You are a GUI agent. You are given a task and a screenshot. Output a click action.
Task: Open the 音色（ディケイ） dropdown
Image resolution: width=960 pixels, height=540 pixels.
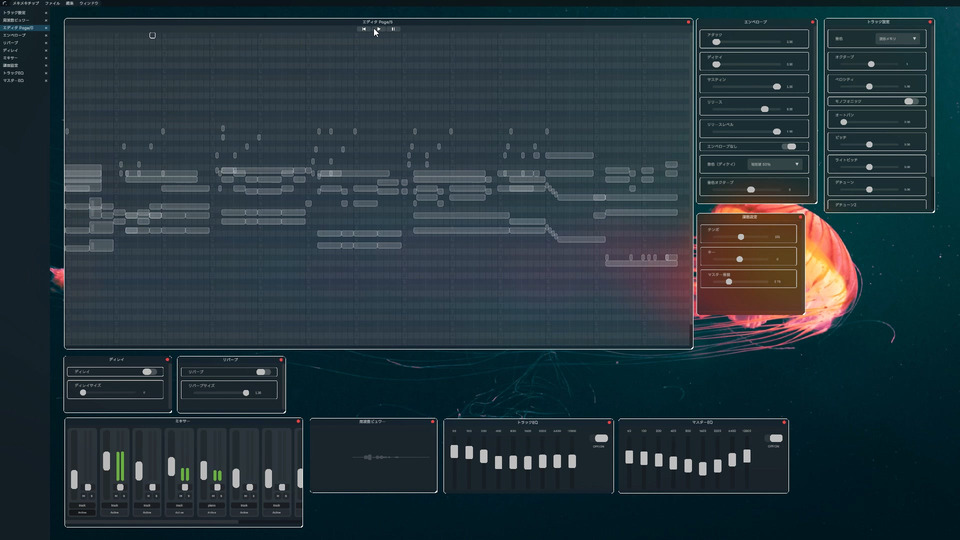pyautogui.click(x=774, y=164)
